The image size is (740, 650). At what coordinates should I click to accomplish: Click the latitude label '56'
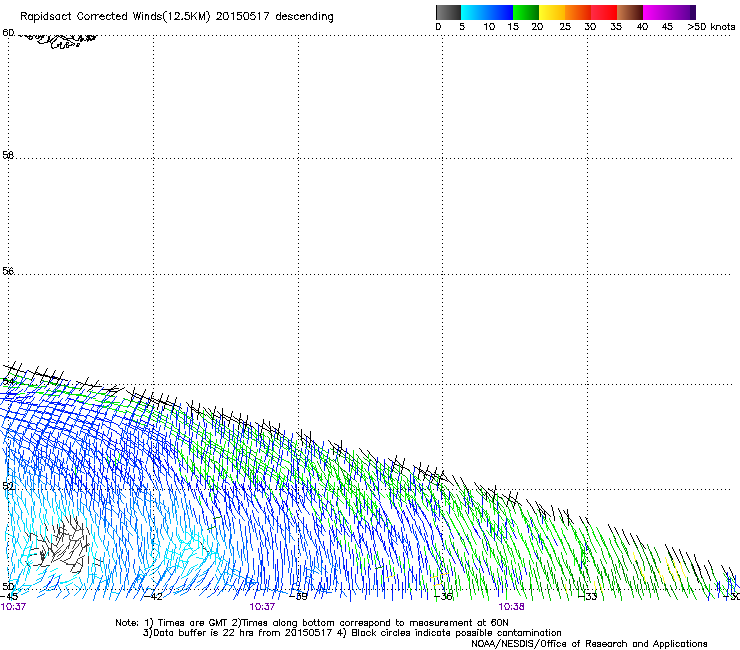pyautogui.click(x=8, y=271)
